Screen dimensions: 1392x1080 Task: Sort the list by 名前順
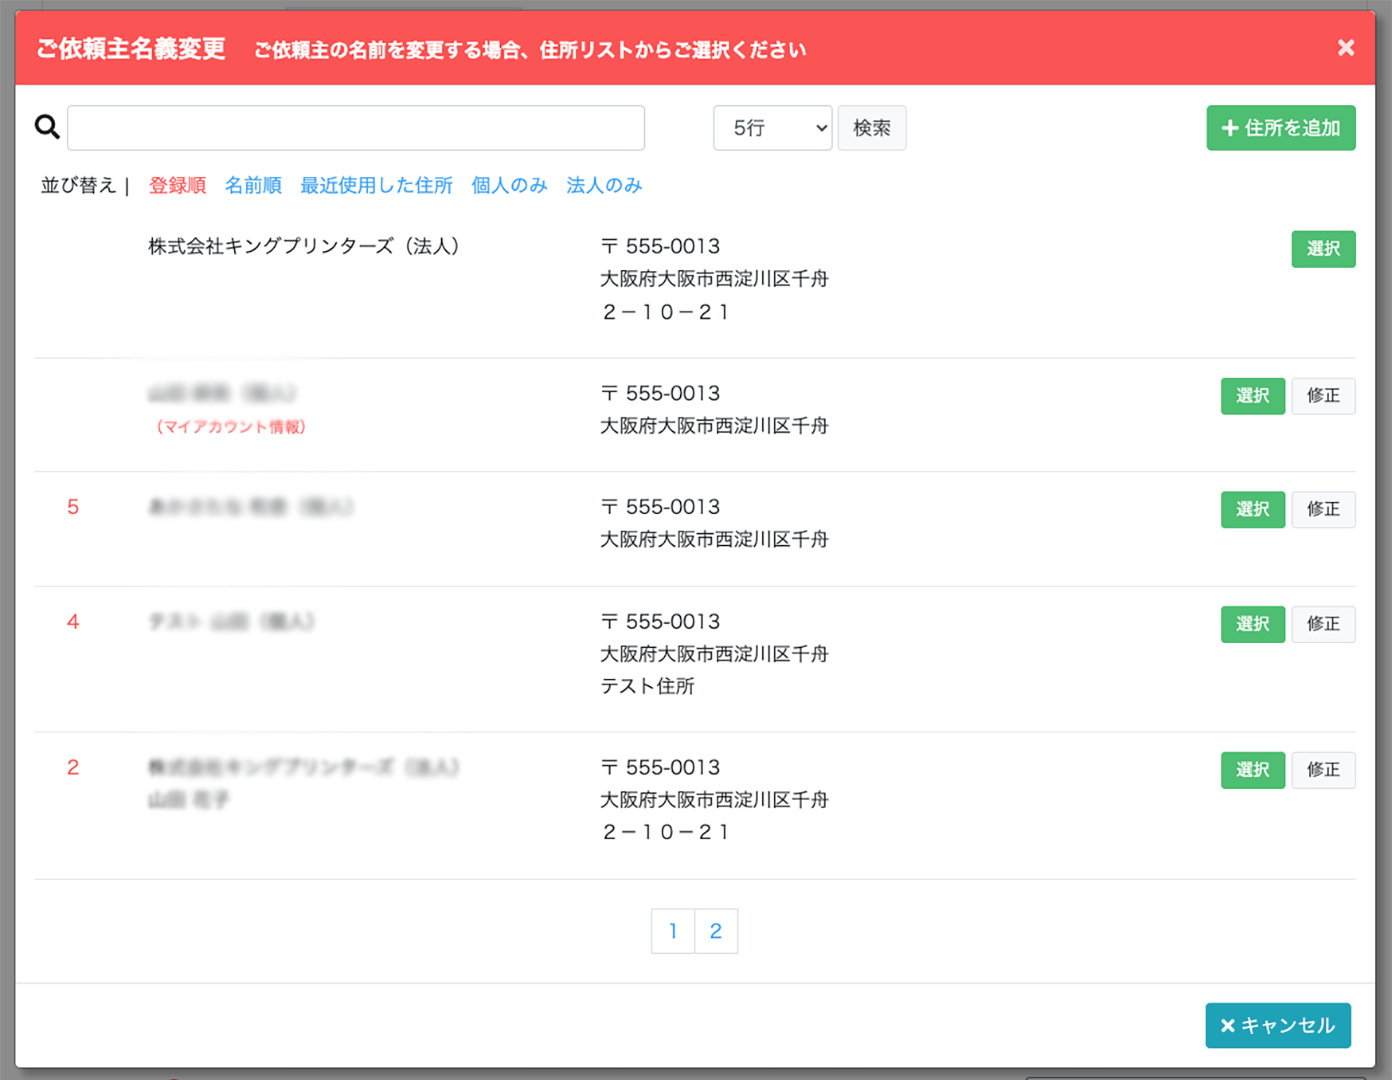pos(253,185)
